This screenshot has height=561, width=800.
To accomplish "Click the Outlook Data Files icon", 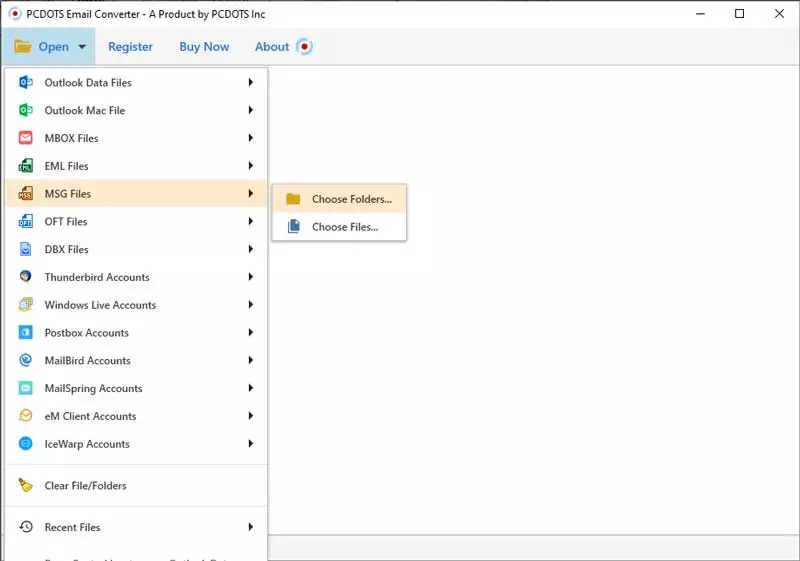I will [x=26, y=82].
